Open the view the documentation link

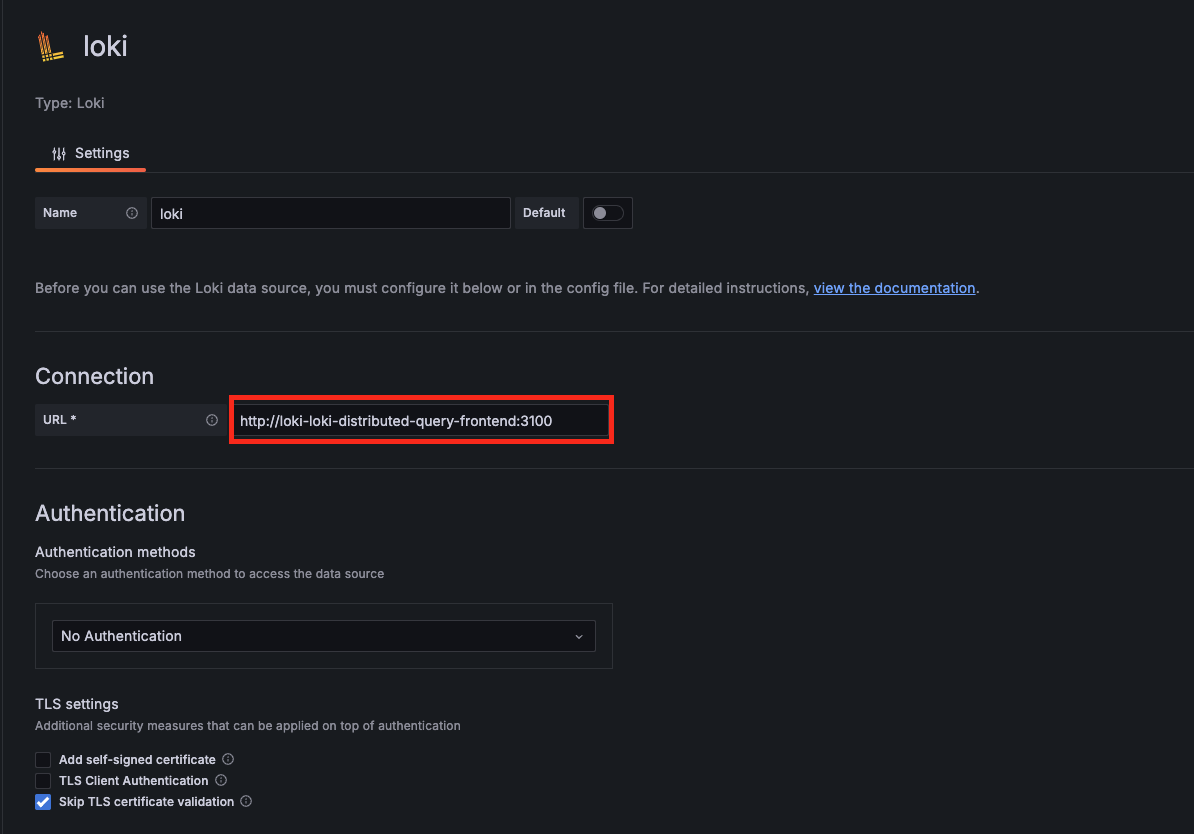point(894,288)
